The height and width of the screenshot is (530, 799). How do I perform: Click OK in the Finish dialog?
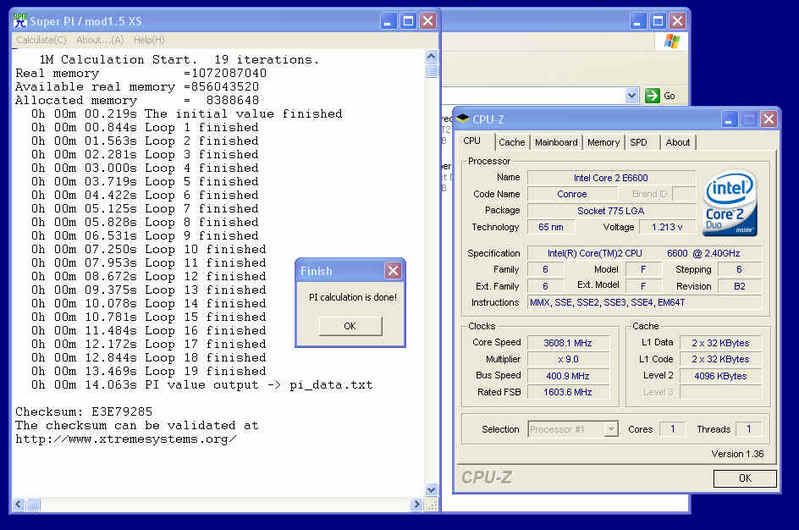pyautogui.click(x=350, y=326)
